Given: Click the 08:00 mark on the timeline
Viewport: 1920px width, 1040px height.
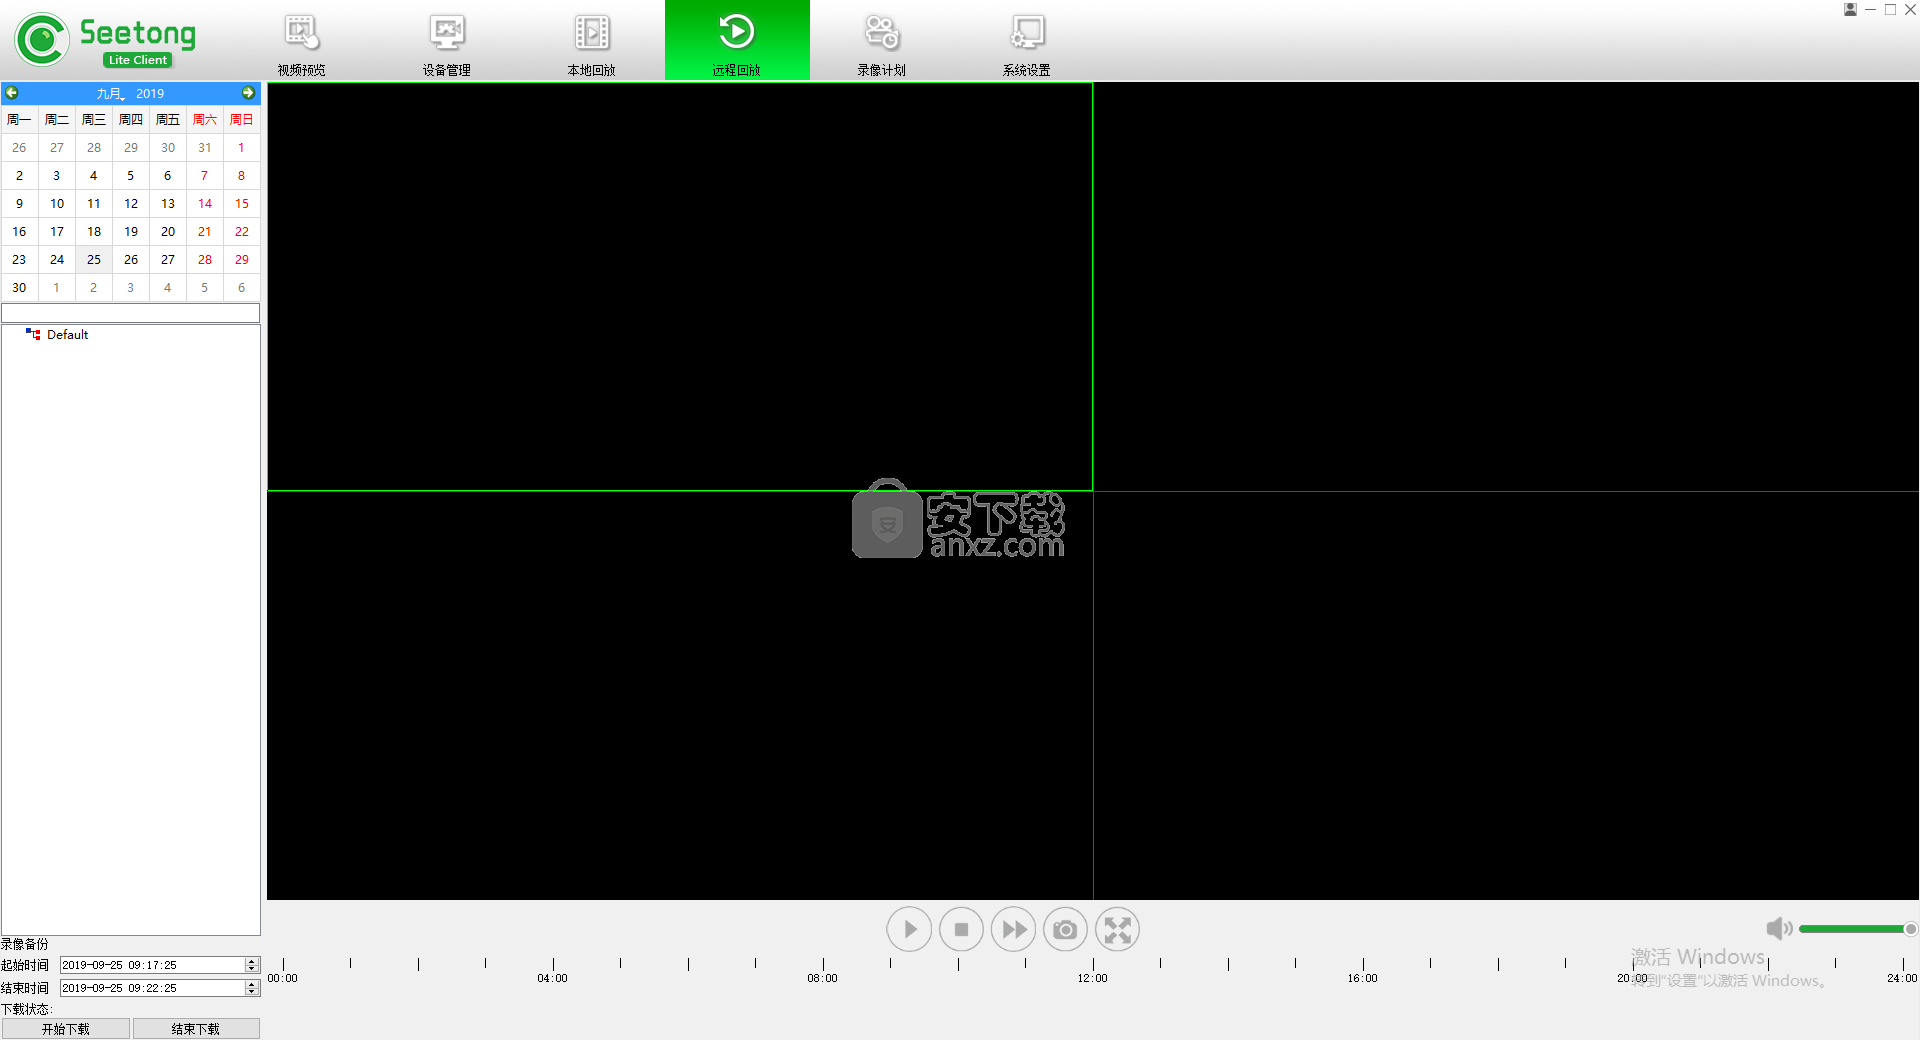Looking at the screenshot, I should tap(822, 978).
